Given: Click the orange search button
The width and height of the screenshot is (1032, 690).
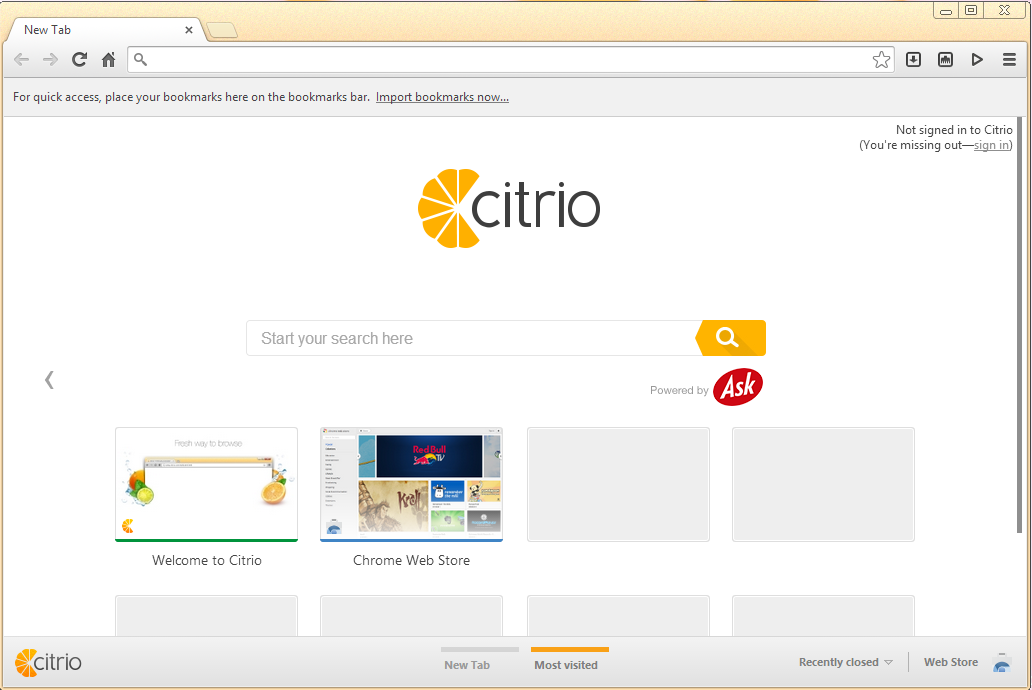Looking at the screenshot, I should pos(731,338).
